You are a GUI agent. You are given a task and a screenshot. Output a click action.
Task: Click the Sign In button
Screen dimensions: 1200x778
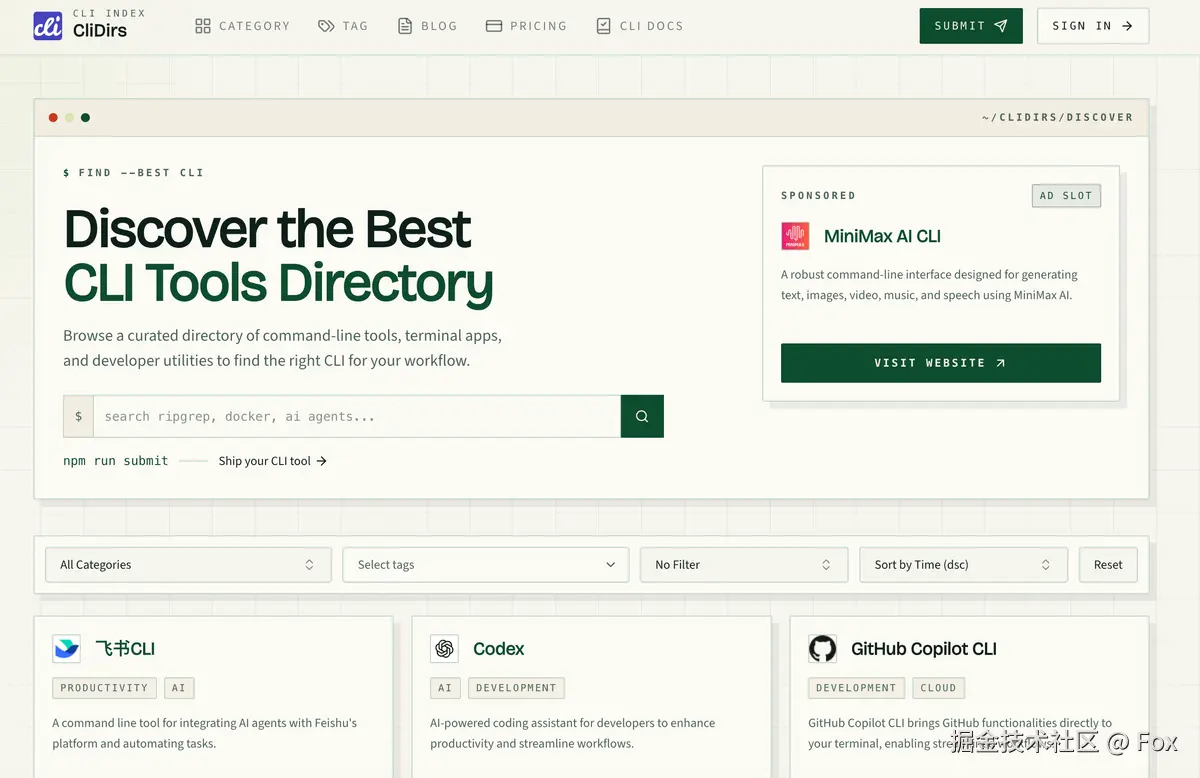pos(1093,26)
